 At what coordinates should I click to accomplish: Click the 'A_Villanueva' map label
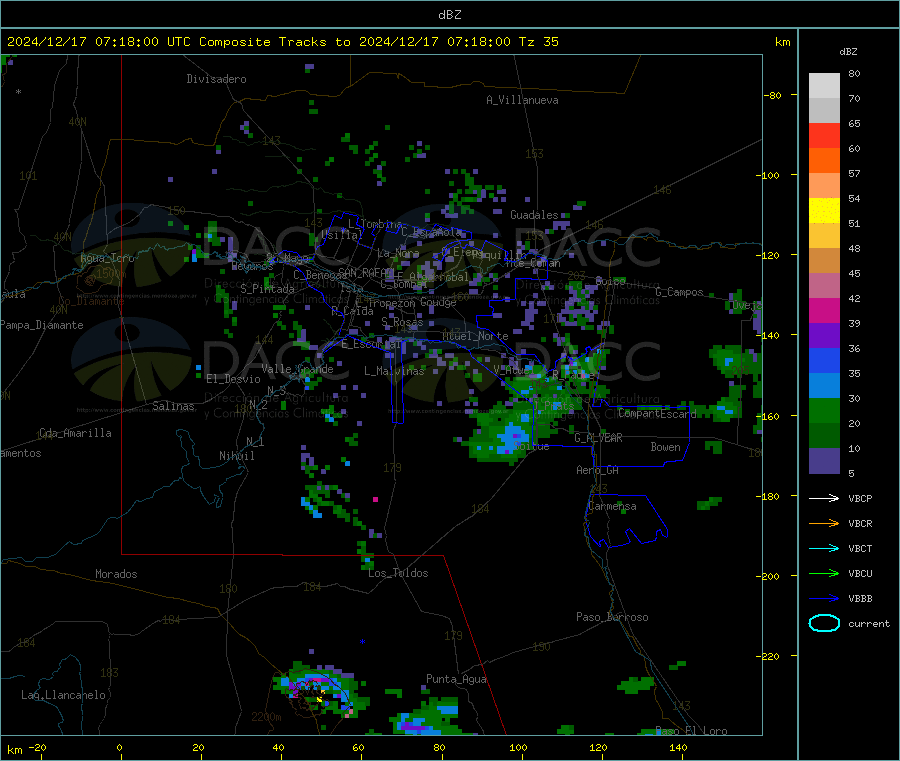pyautogui.click(x=522, y=100)
